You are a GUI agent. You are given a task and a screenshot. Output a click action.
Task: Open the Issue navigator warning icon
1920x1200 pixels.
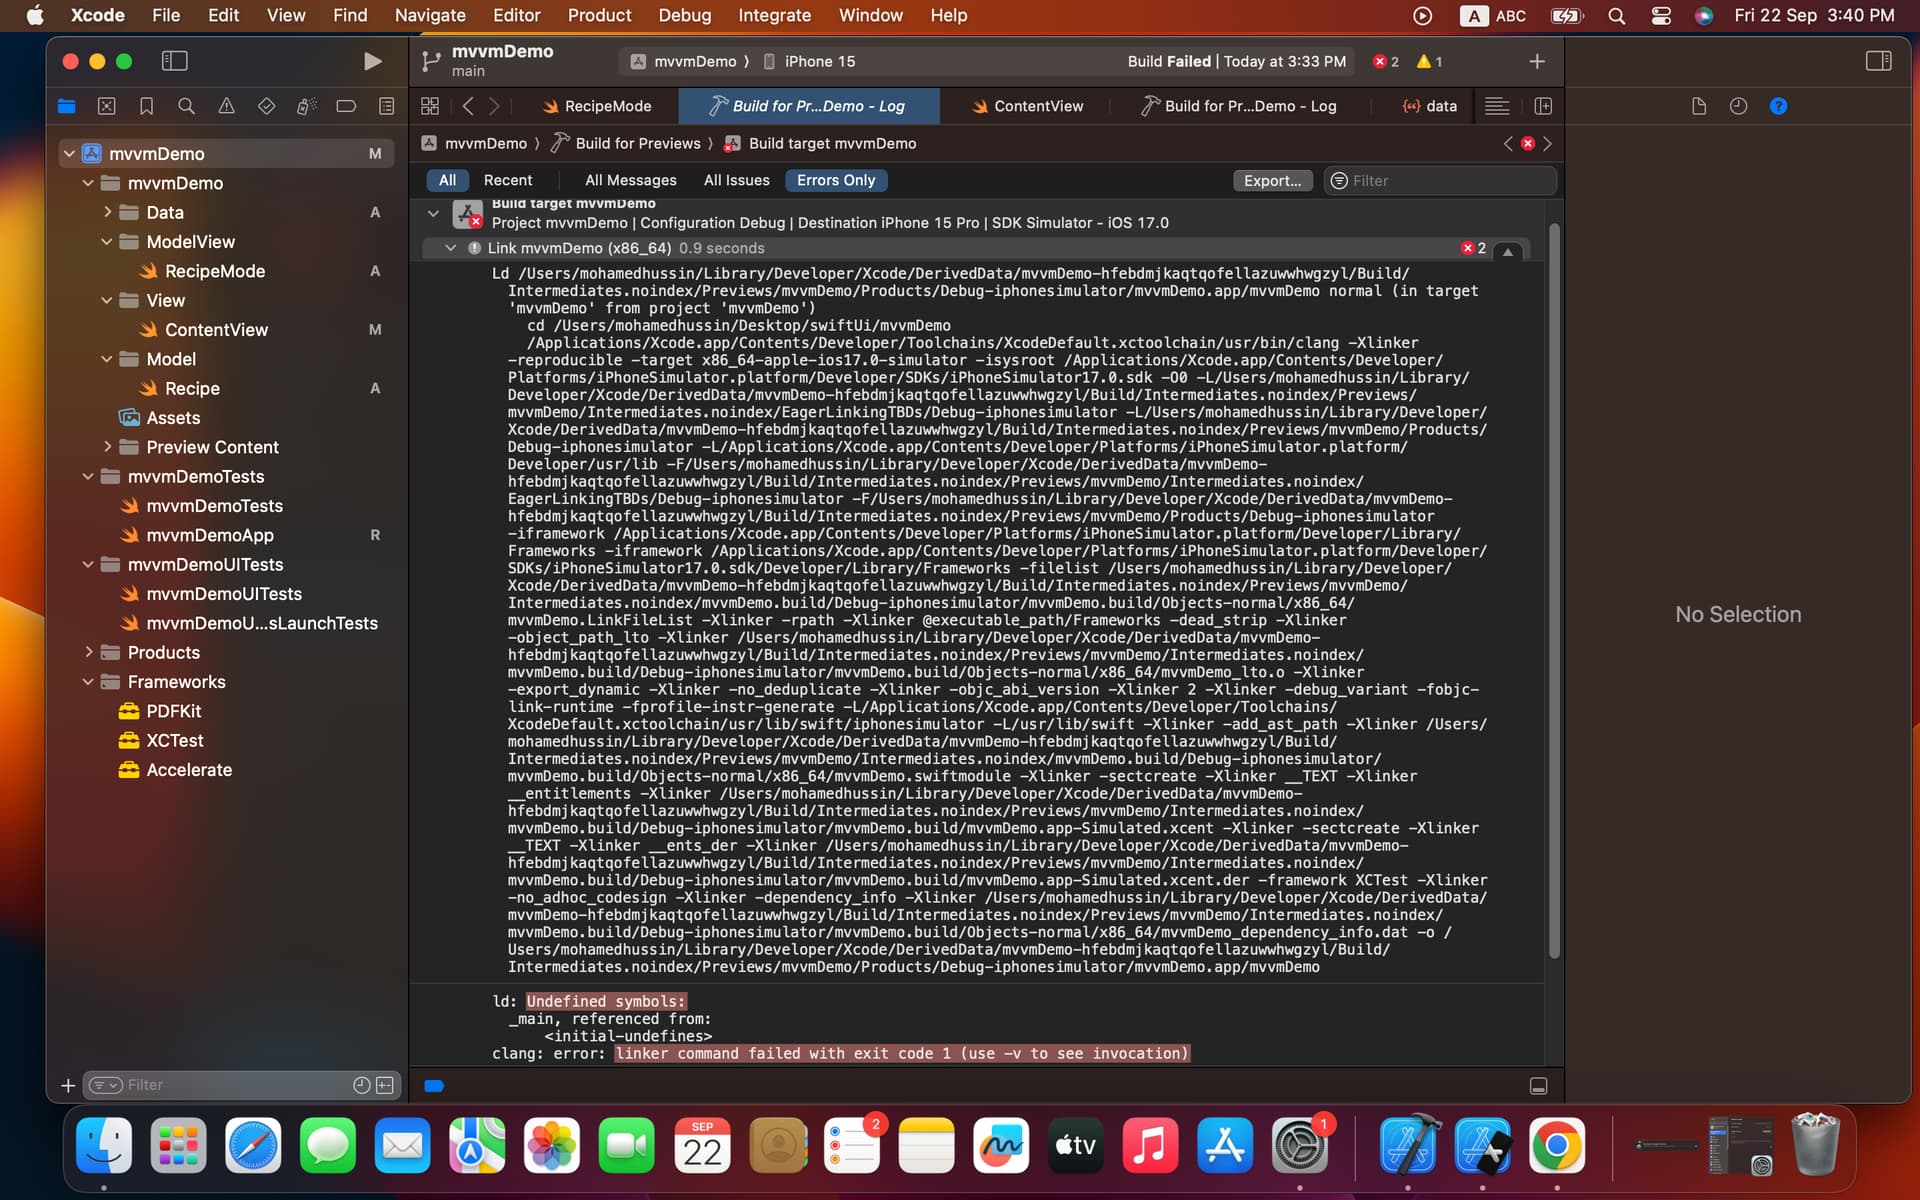pos(226,106)
